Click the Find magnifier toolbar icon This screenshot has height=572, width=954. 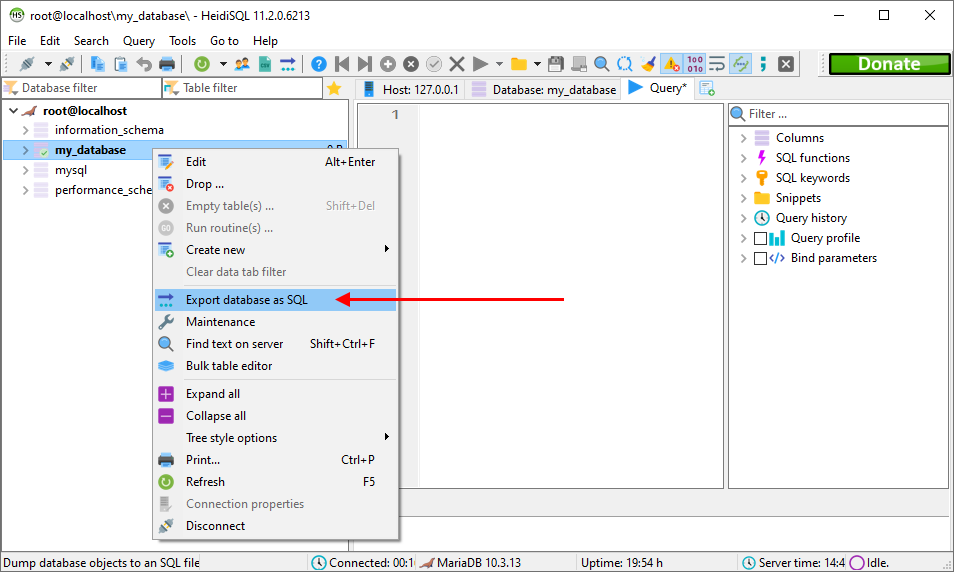pyautogui.click(x=601, y=64)
